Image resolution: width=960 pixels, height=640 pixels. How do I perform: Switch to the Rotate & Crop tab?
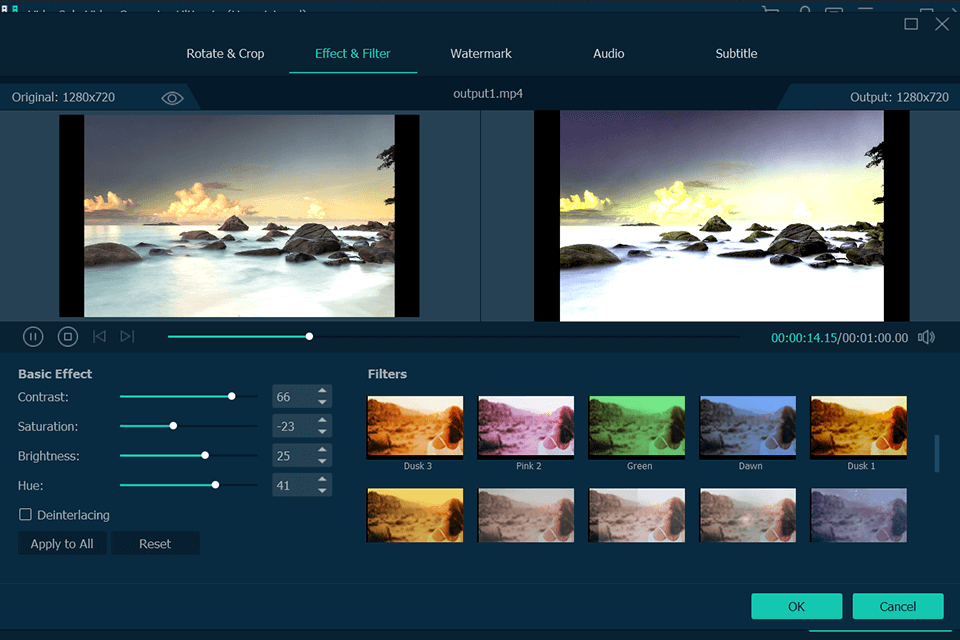[x=225, y=53]
